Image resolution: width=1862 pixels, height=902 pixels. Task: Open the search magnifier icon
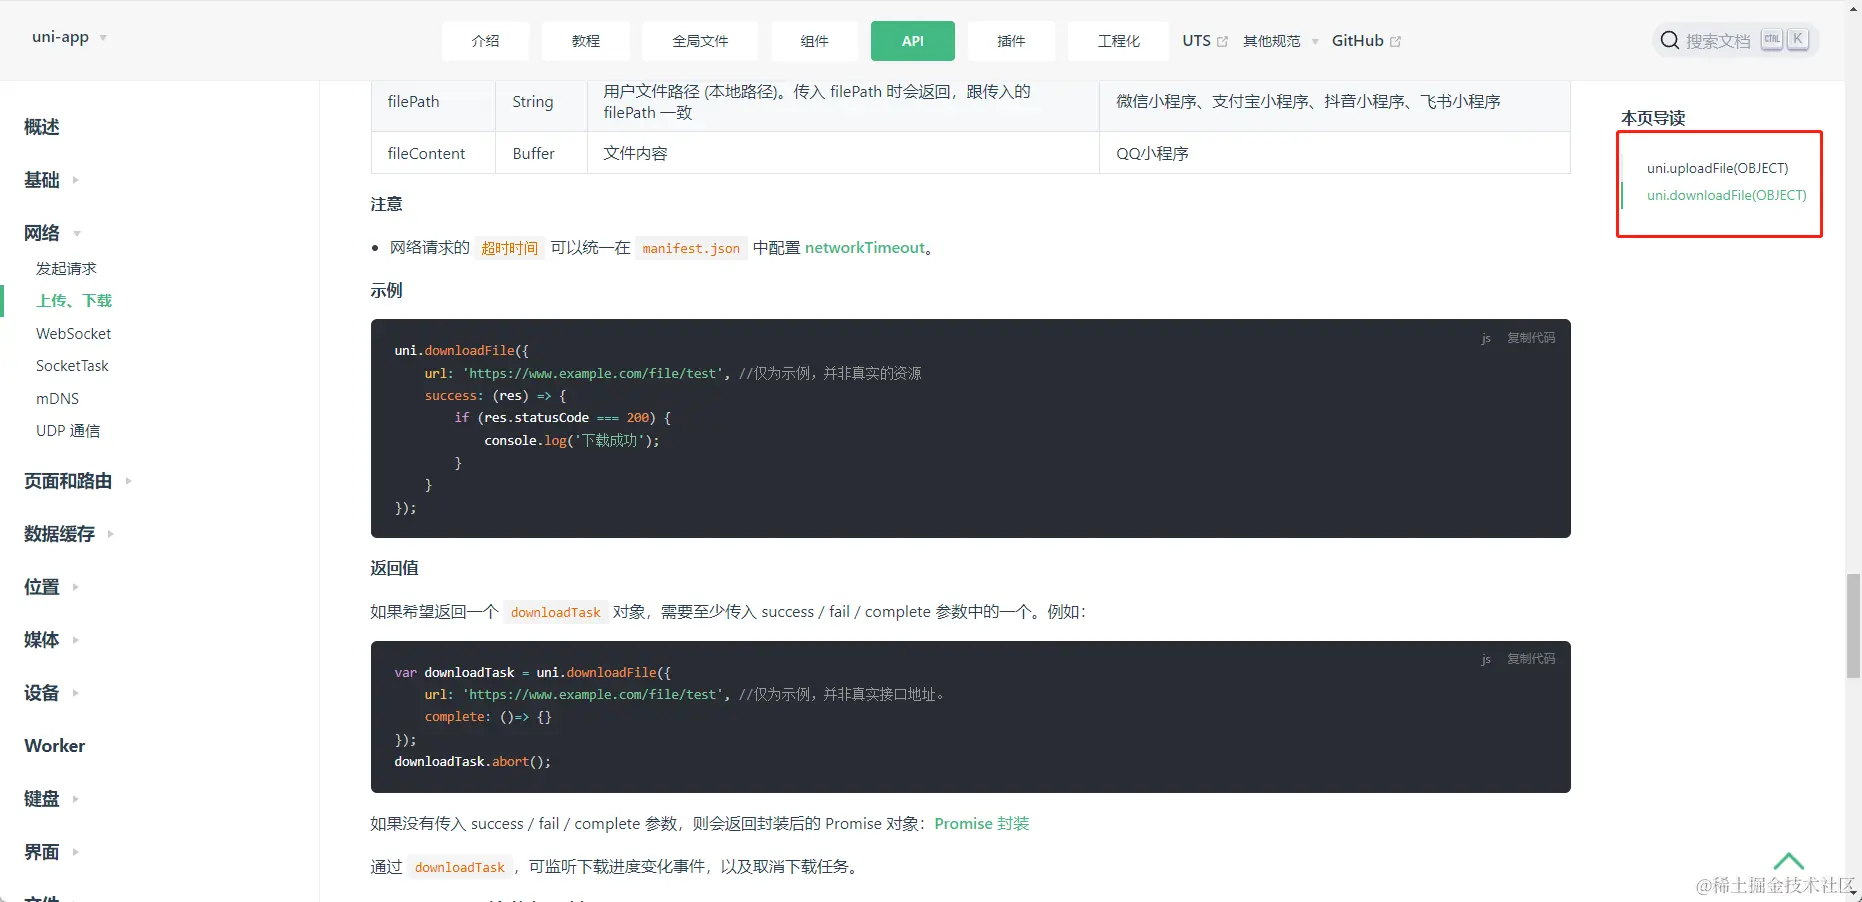[1669, 40]
